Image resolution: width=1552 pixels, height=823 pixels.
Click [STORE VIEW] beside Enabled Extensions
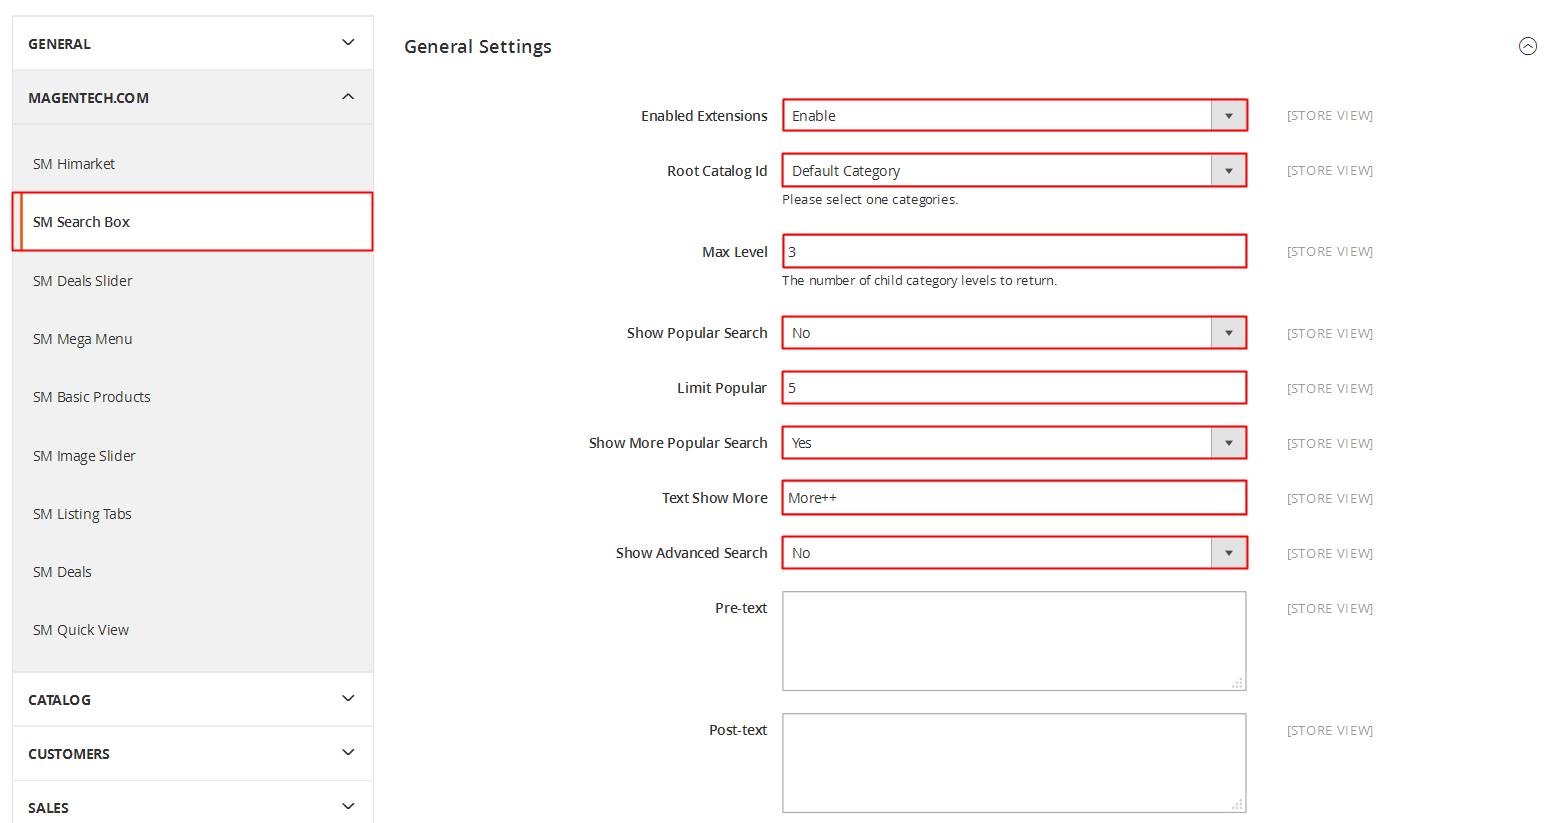tap(1330, 116)
